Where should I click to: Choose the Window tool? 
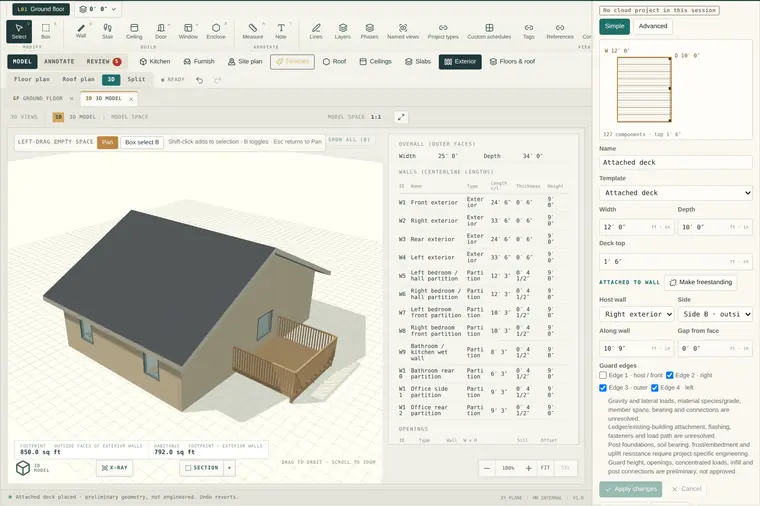click(188, 31)
